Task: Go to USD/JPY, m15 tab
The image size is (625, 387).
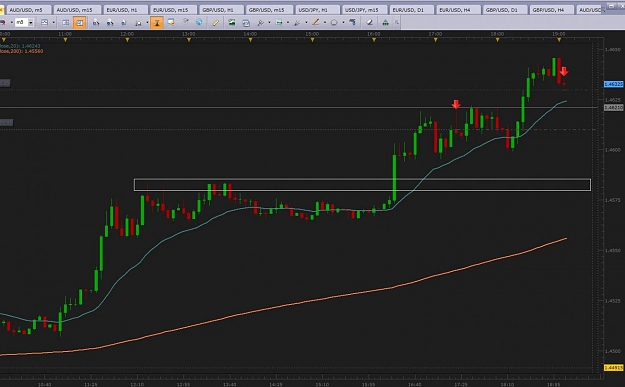Action: click(x=364, y=10)
